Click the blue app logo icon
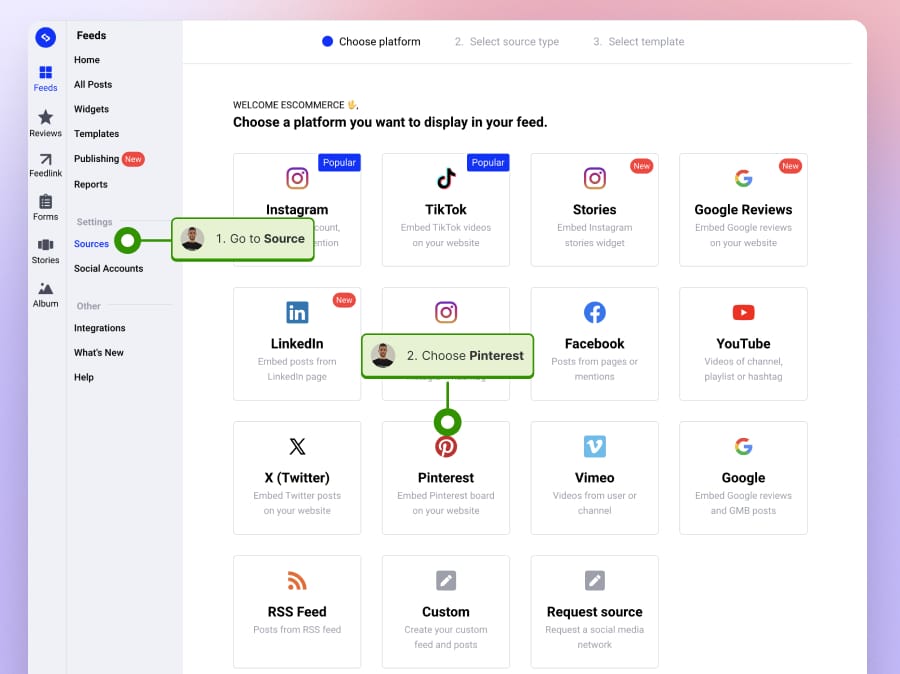Screen dimensions: 900x674 tap(45, 38)
